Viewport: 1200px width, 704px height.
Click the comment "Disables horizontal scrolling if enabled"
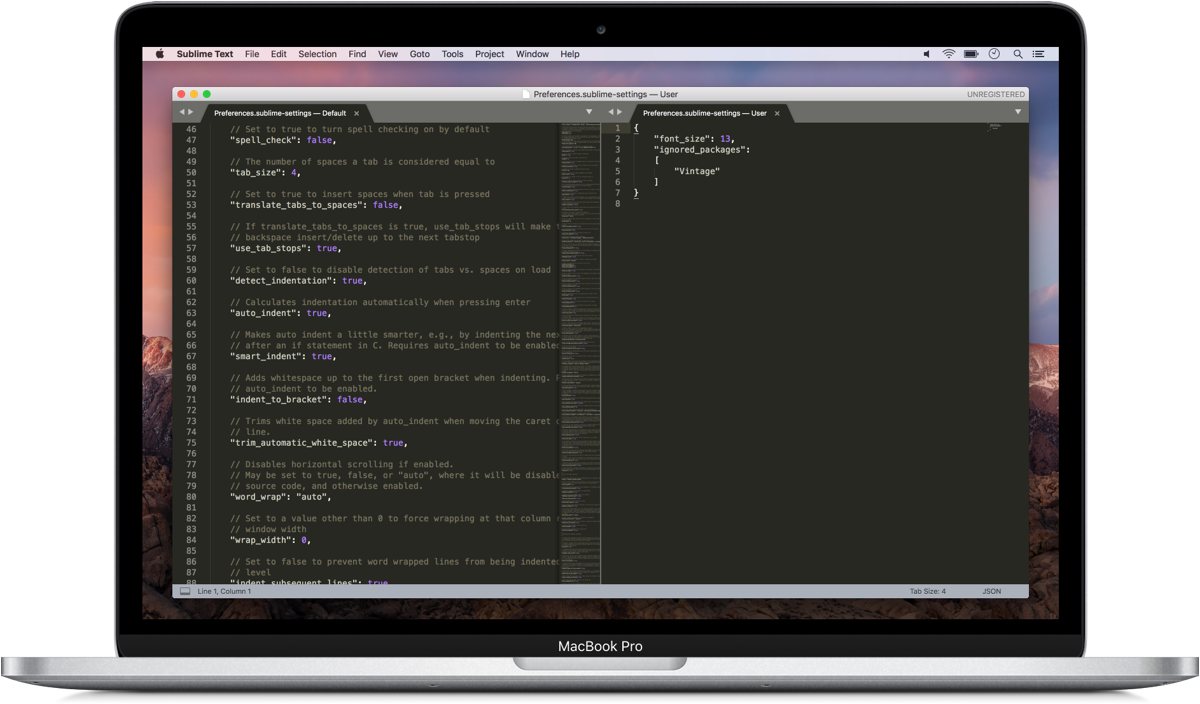tap(342, 464)
